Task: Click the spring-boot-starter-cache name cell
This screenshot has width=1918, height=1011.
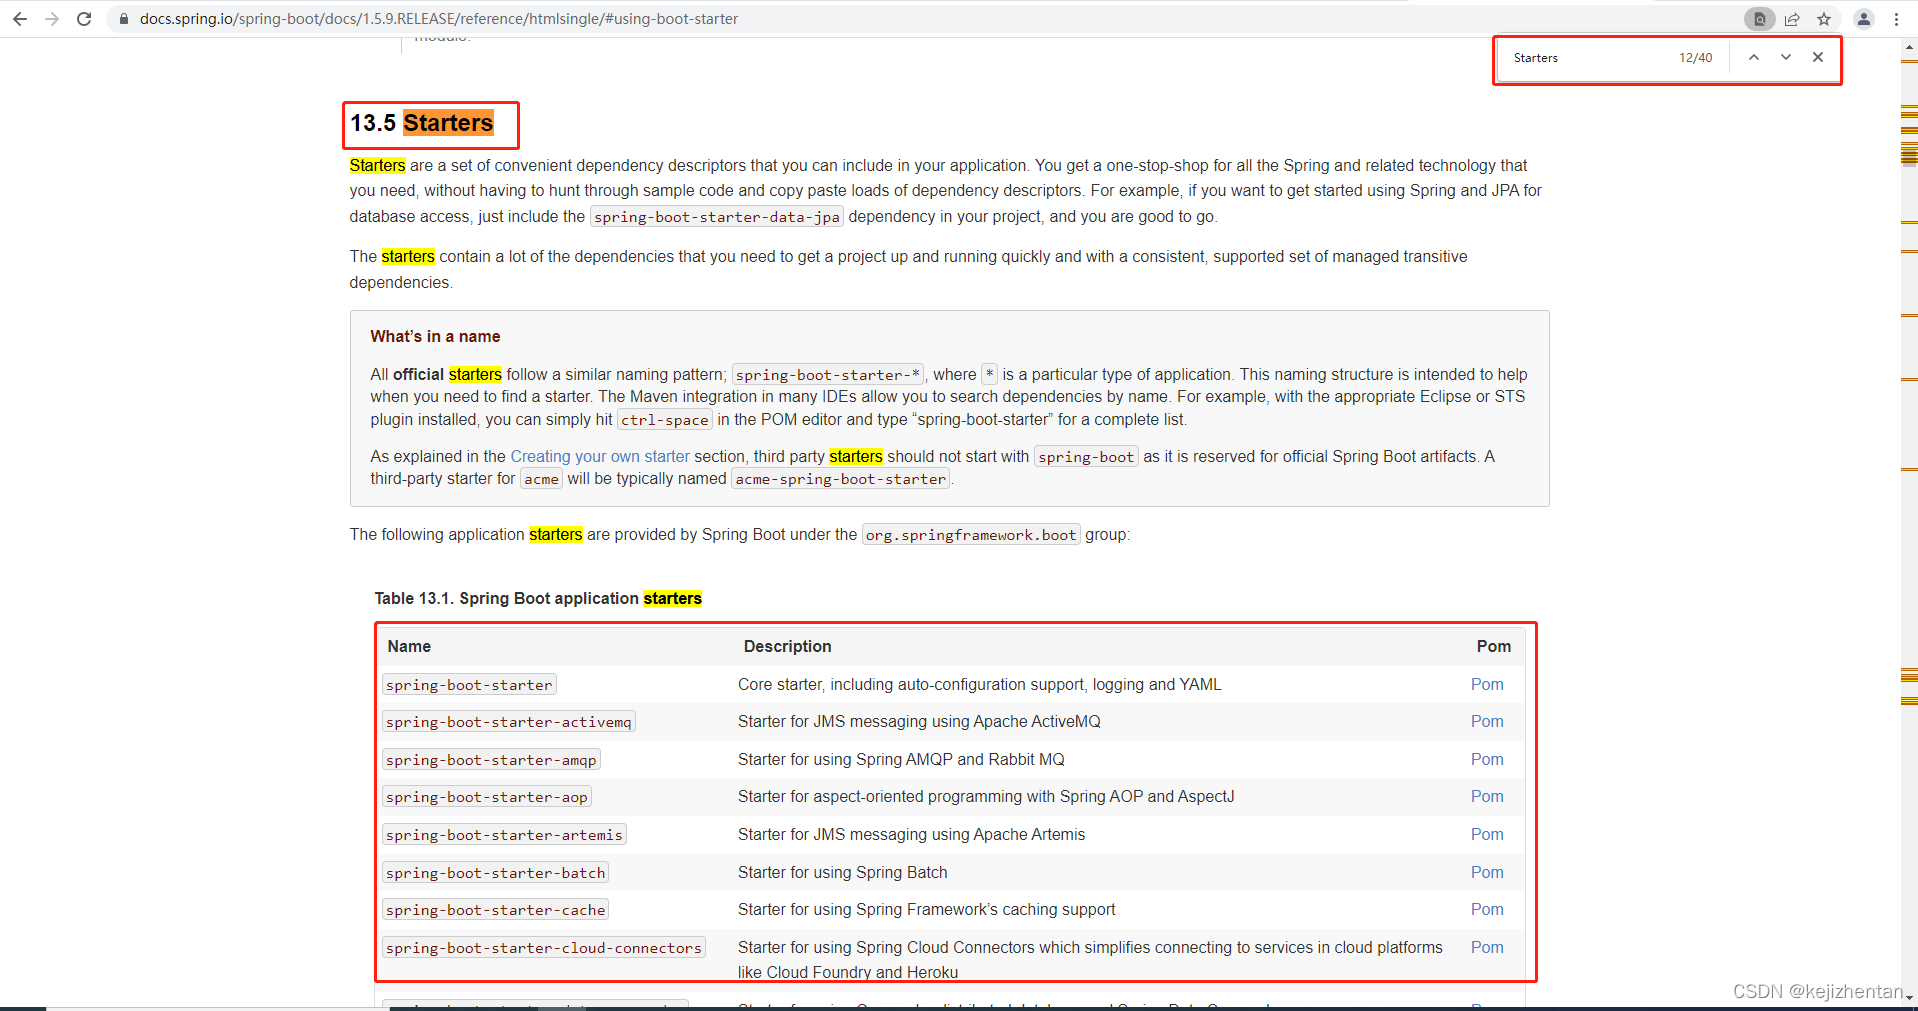Action: [496, 910]
